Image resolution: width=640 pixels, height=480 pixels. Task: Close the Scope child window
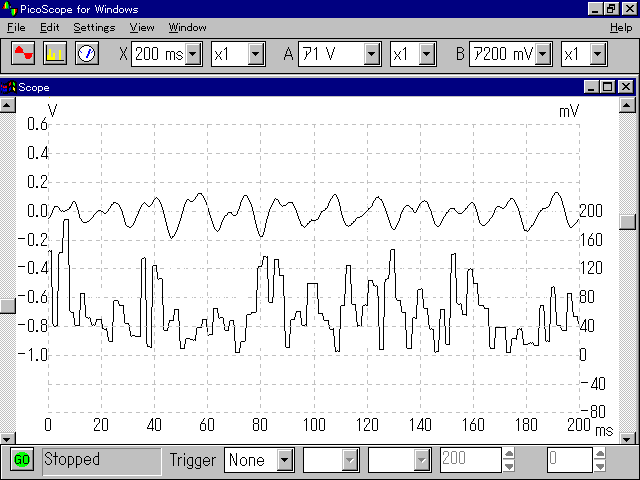point(625,87)
